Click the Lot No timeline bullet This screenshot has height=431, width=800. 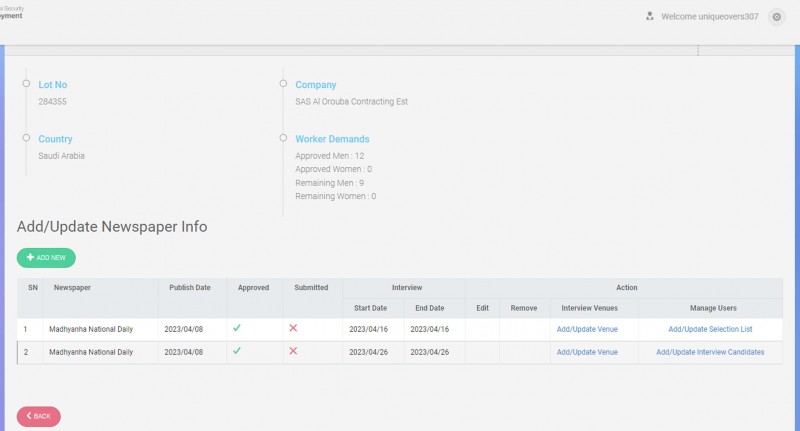26,84
